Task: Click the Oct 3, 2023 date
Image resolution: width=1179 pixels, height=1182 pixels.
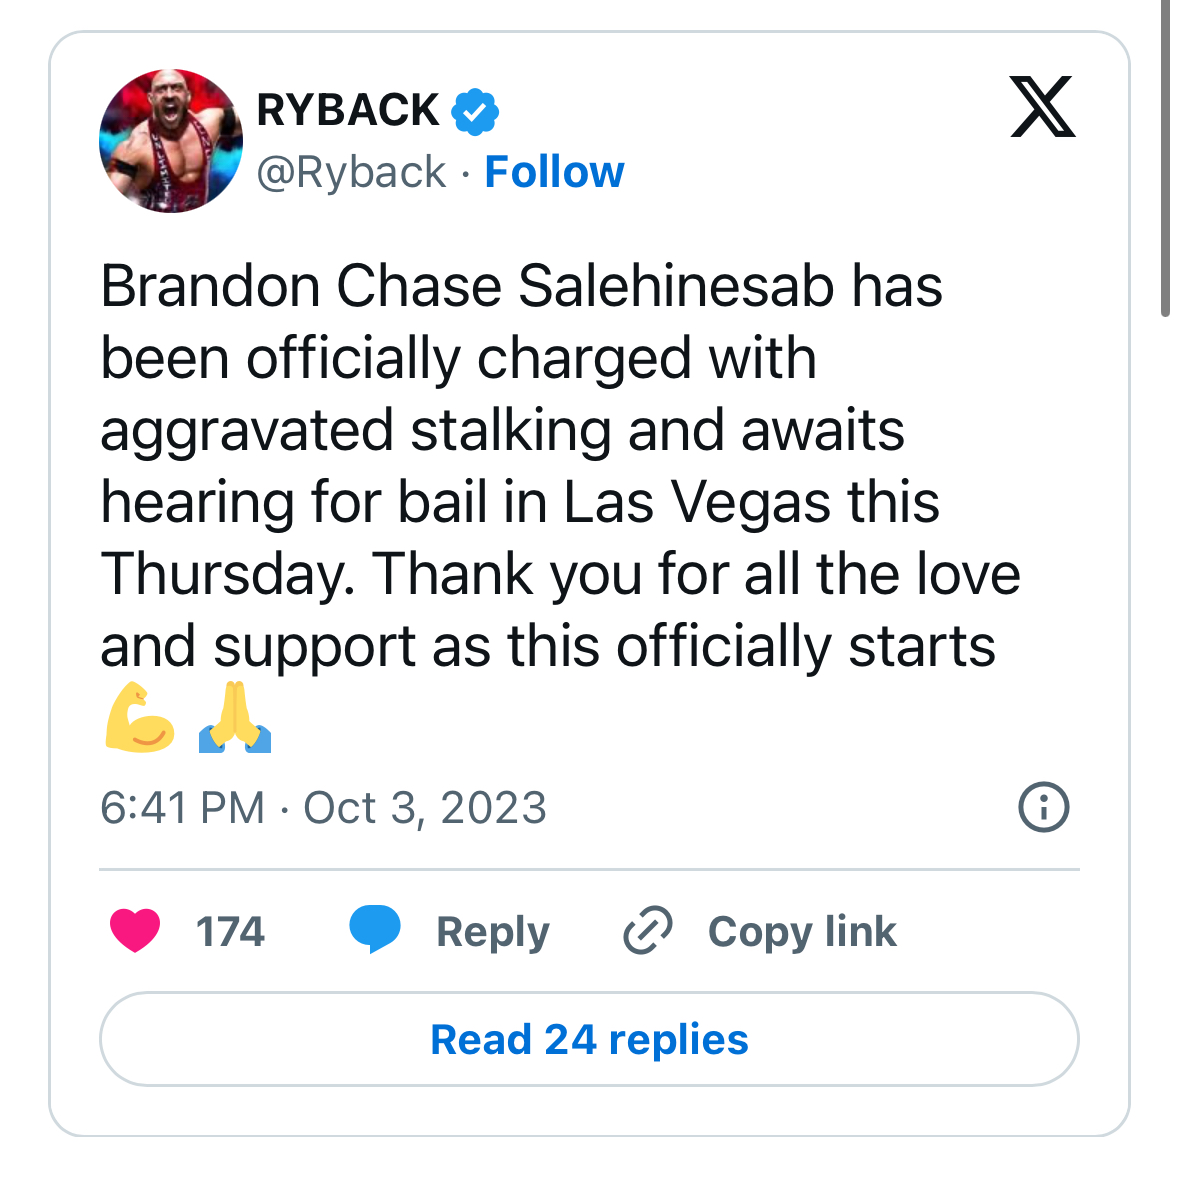Action: pos(425,808)
